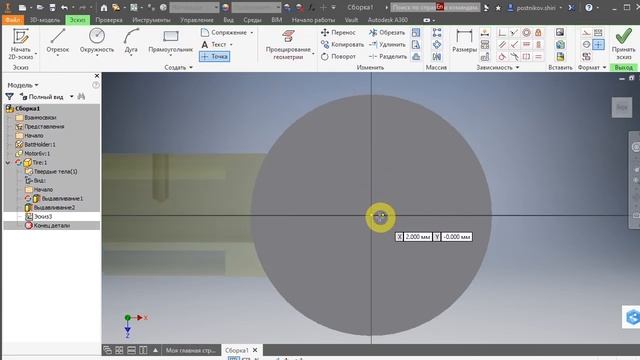Click the Размеры dimension tool
This screenshot has height=360, width=640.
coord(464,40)
